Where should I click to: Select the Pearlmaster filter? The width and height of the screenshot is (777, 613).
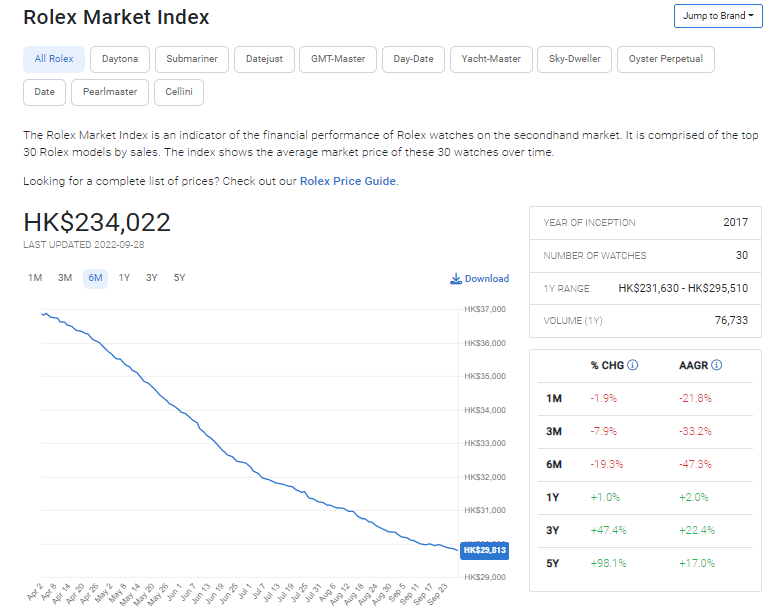click(110, 92)
